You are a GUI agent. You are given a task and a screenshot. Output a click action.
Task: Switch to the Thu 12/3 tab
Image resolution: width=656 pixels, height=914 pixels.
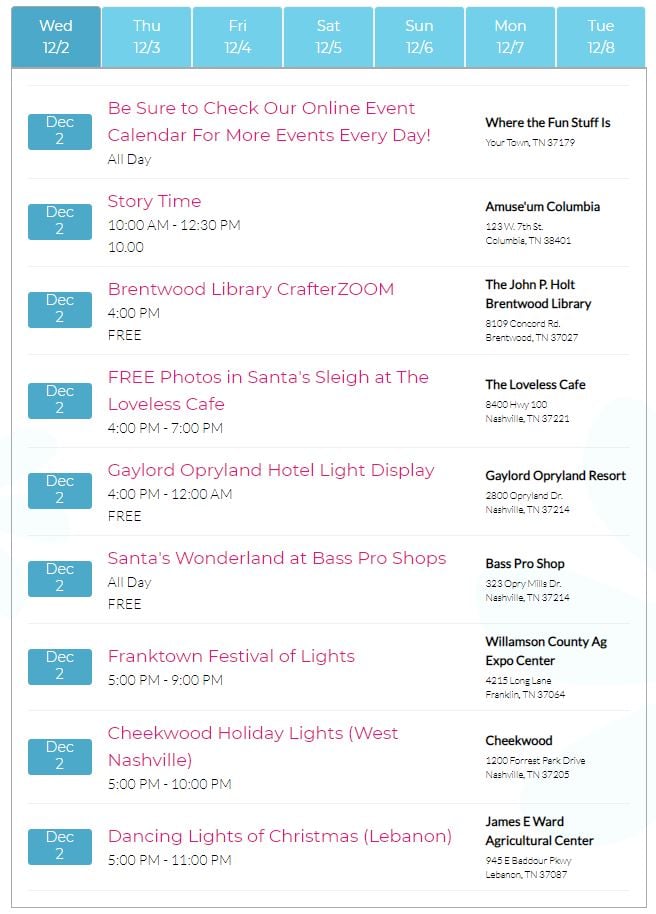tap(146, 37)
